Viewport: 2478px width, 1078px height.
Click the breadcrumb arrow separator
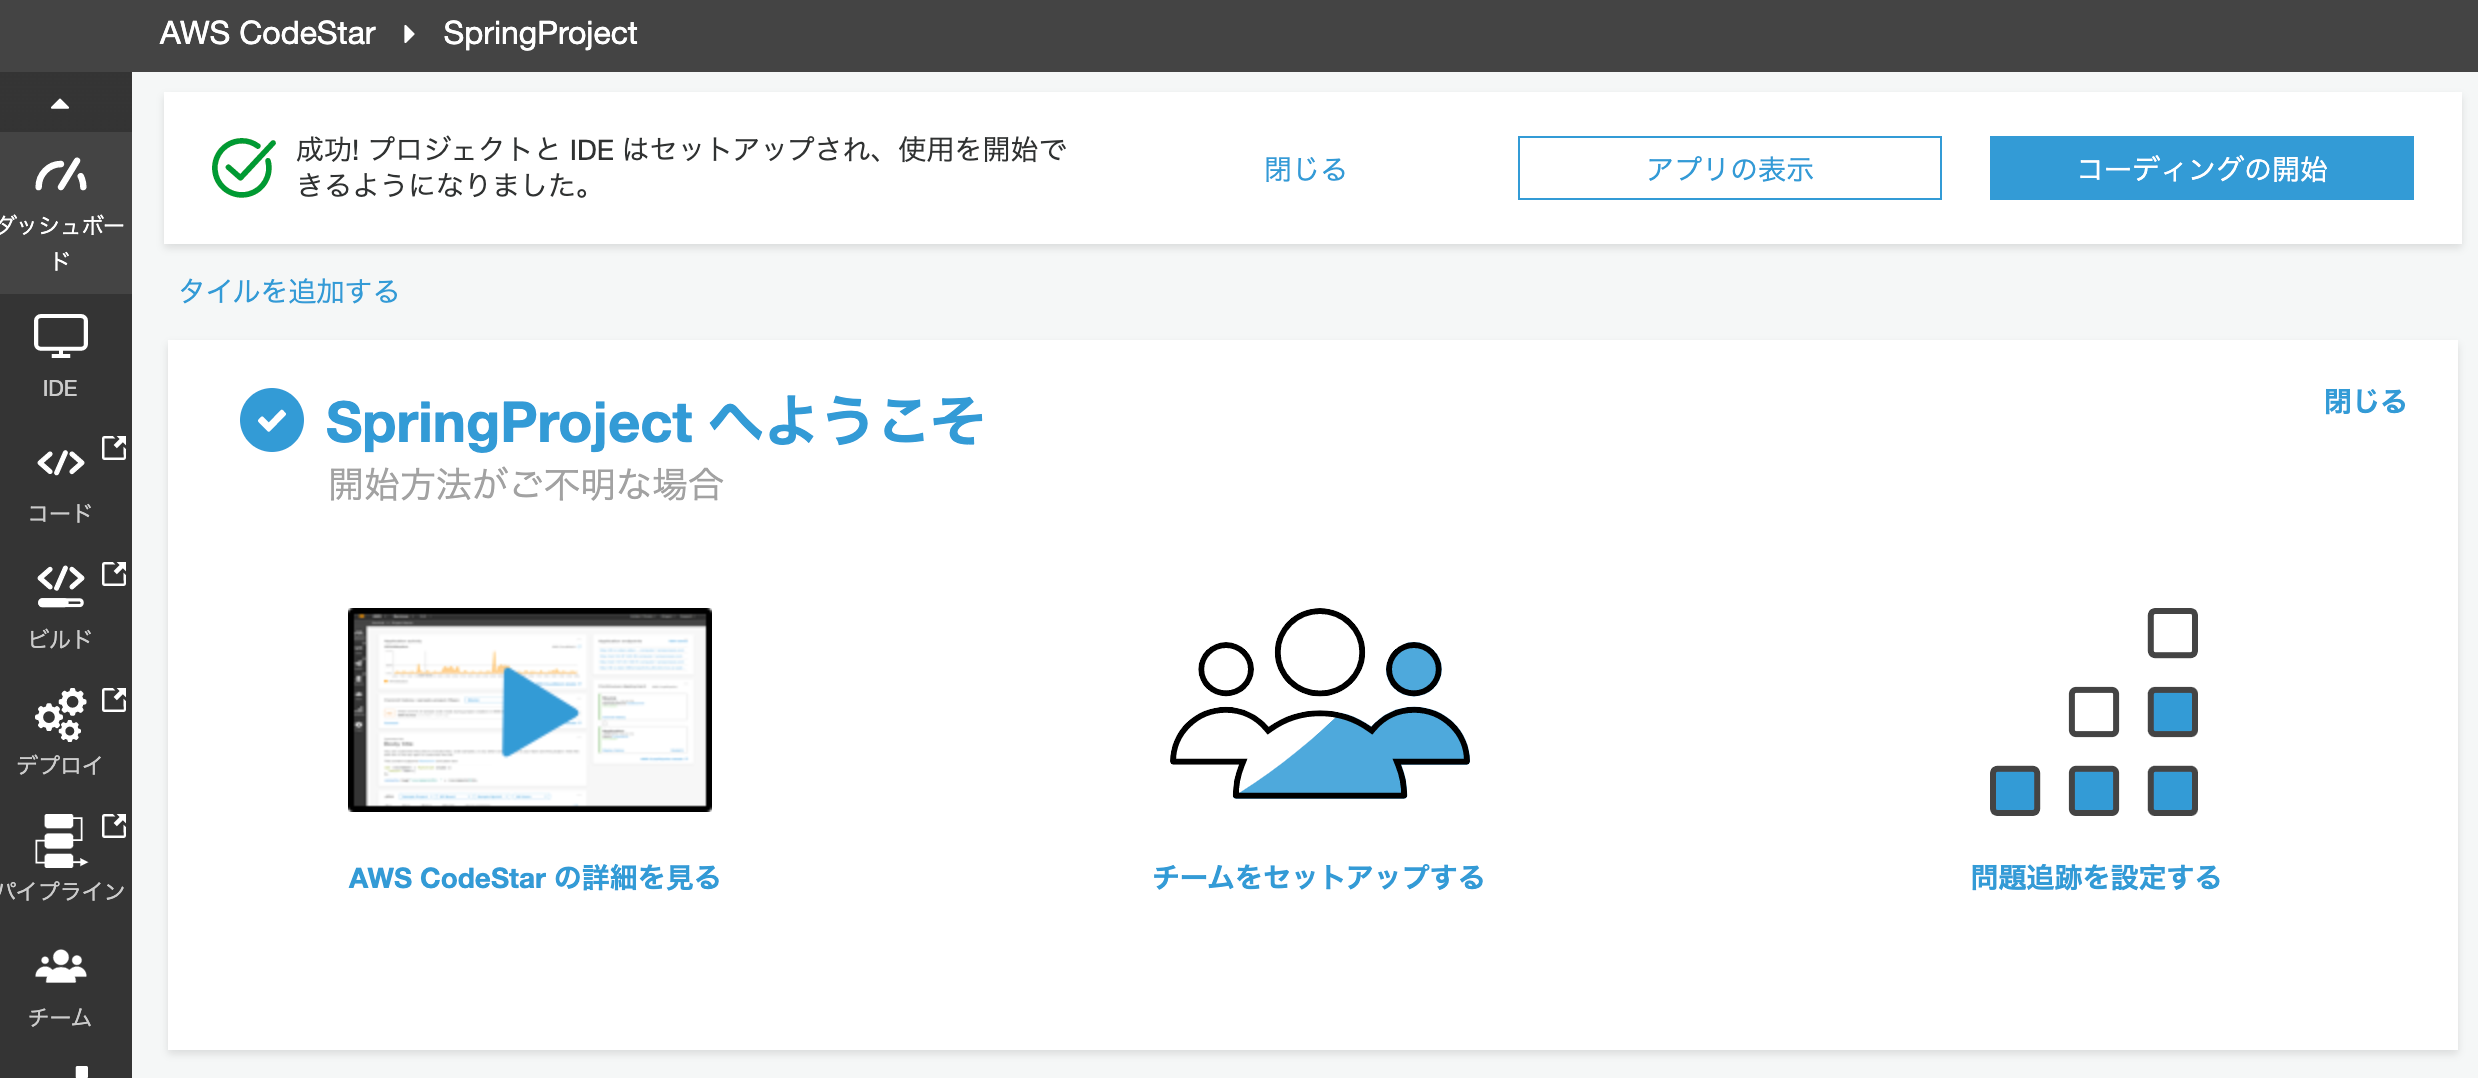coord(409,34)
